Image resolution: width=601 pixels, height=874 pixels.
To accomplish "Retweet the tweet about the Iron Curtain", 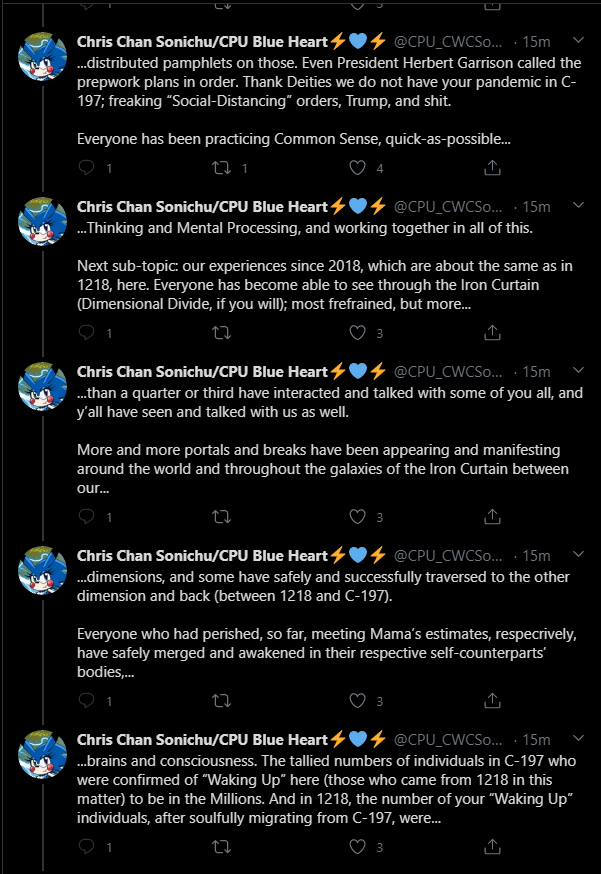I will pyautogui.click(x=222, y=333).
